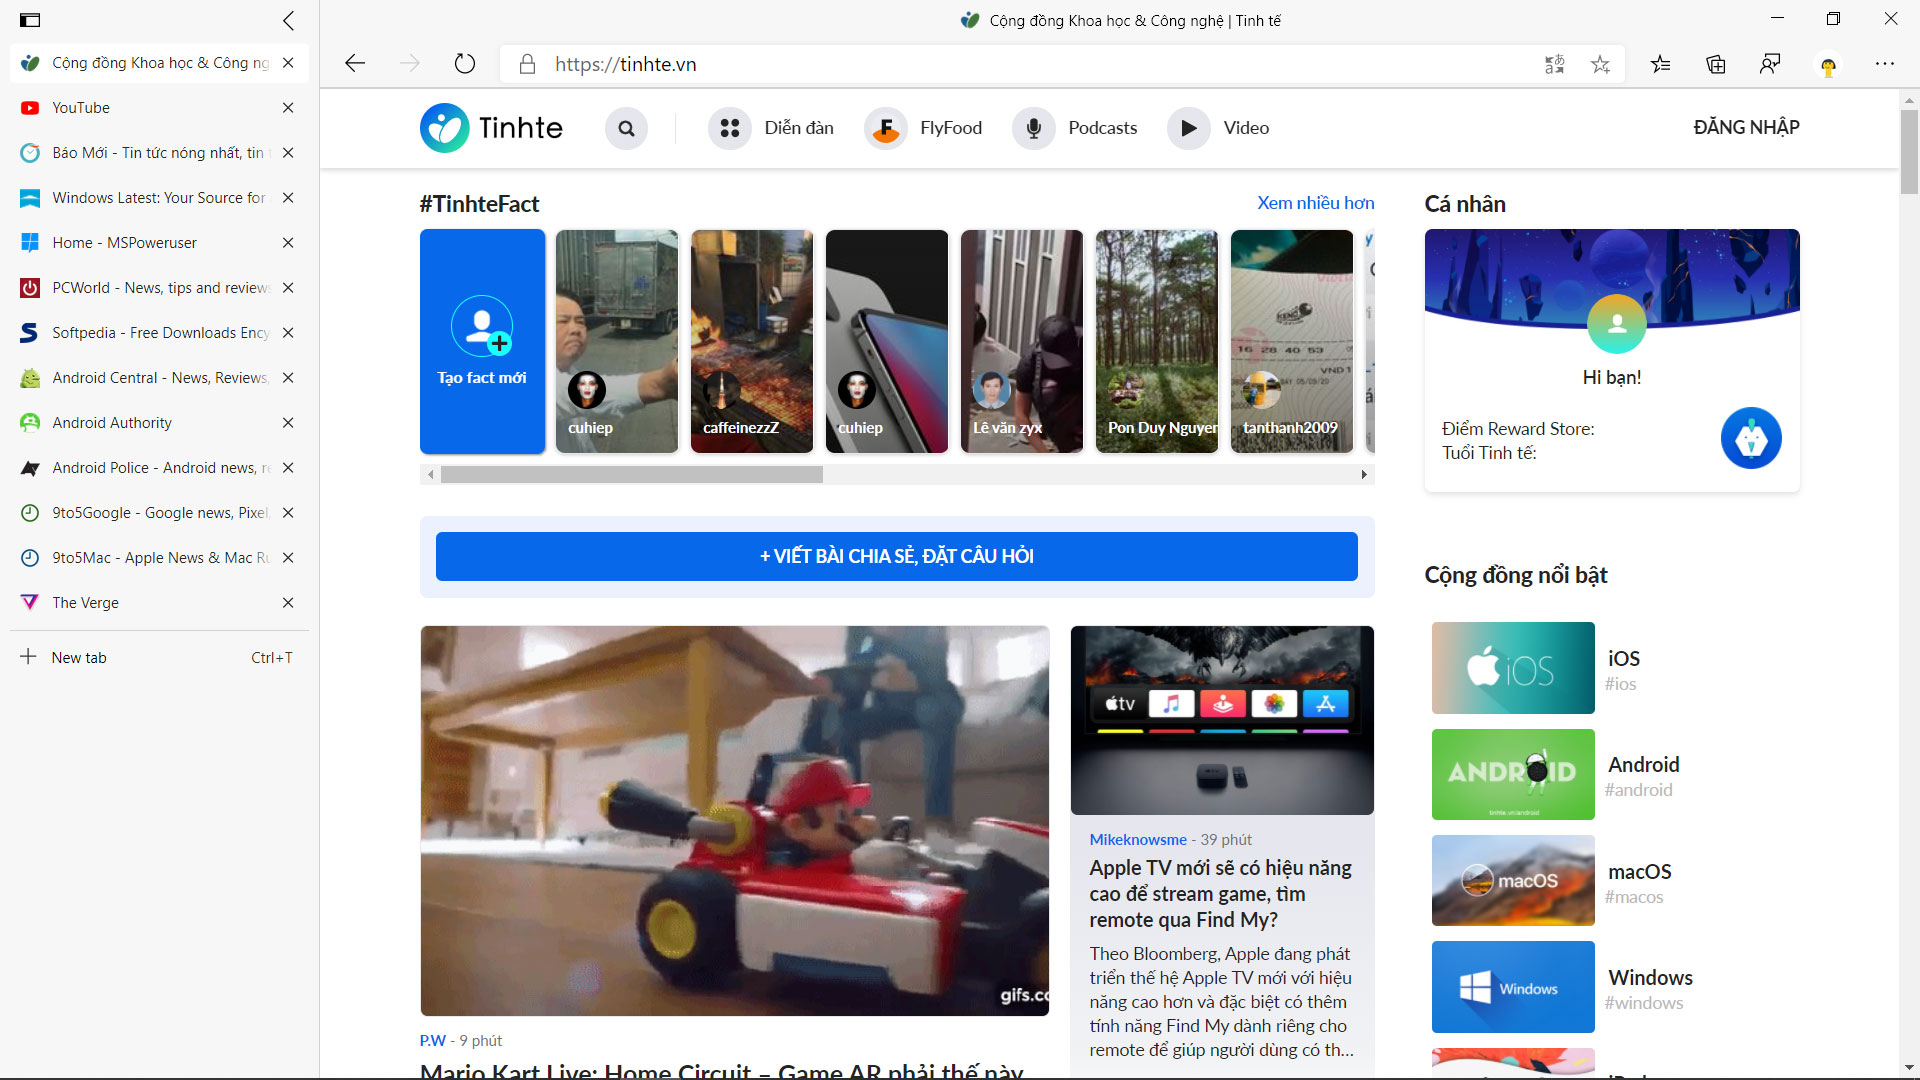Click the Tạo fact mới card
The height and width of the screenshot is (1080, 1920).
tap(482, 341)
